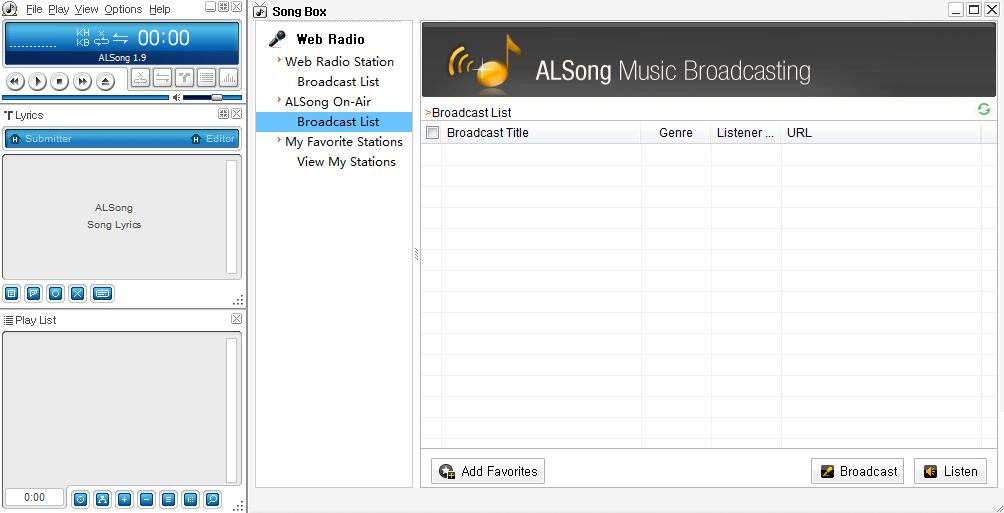Tick the select-all checkbox beside Broadcast Title
Viewport: 1004px width, 513px height.
pos(433,133)
